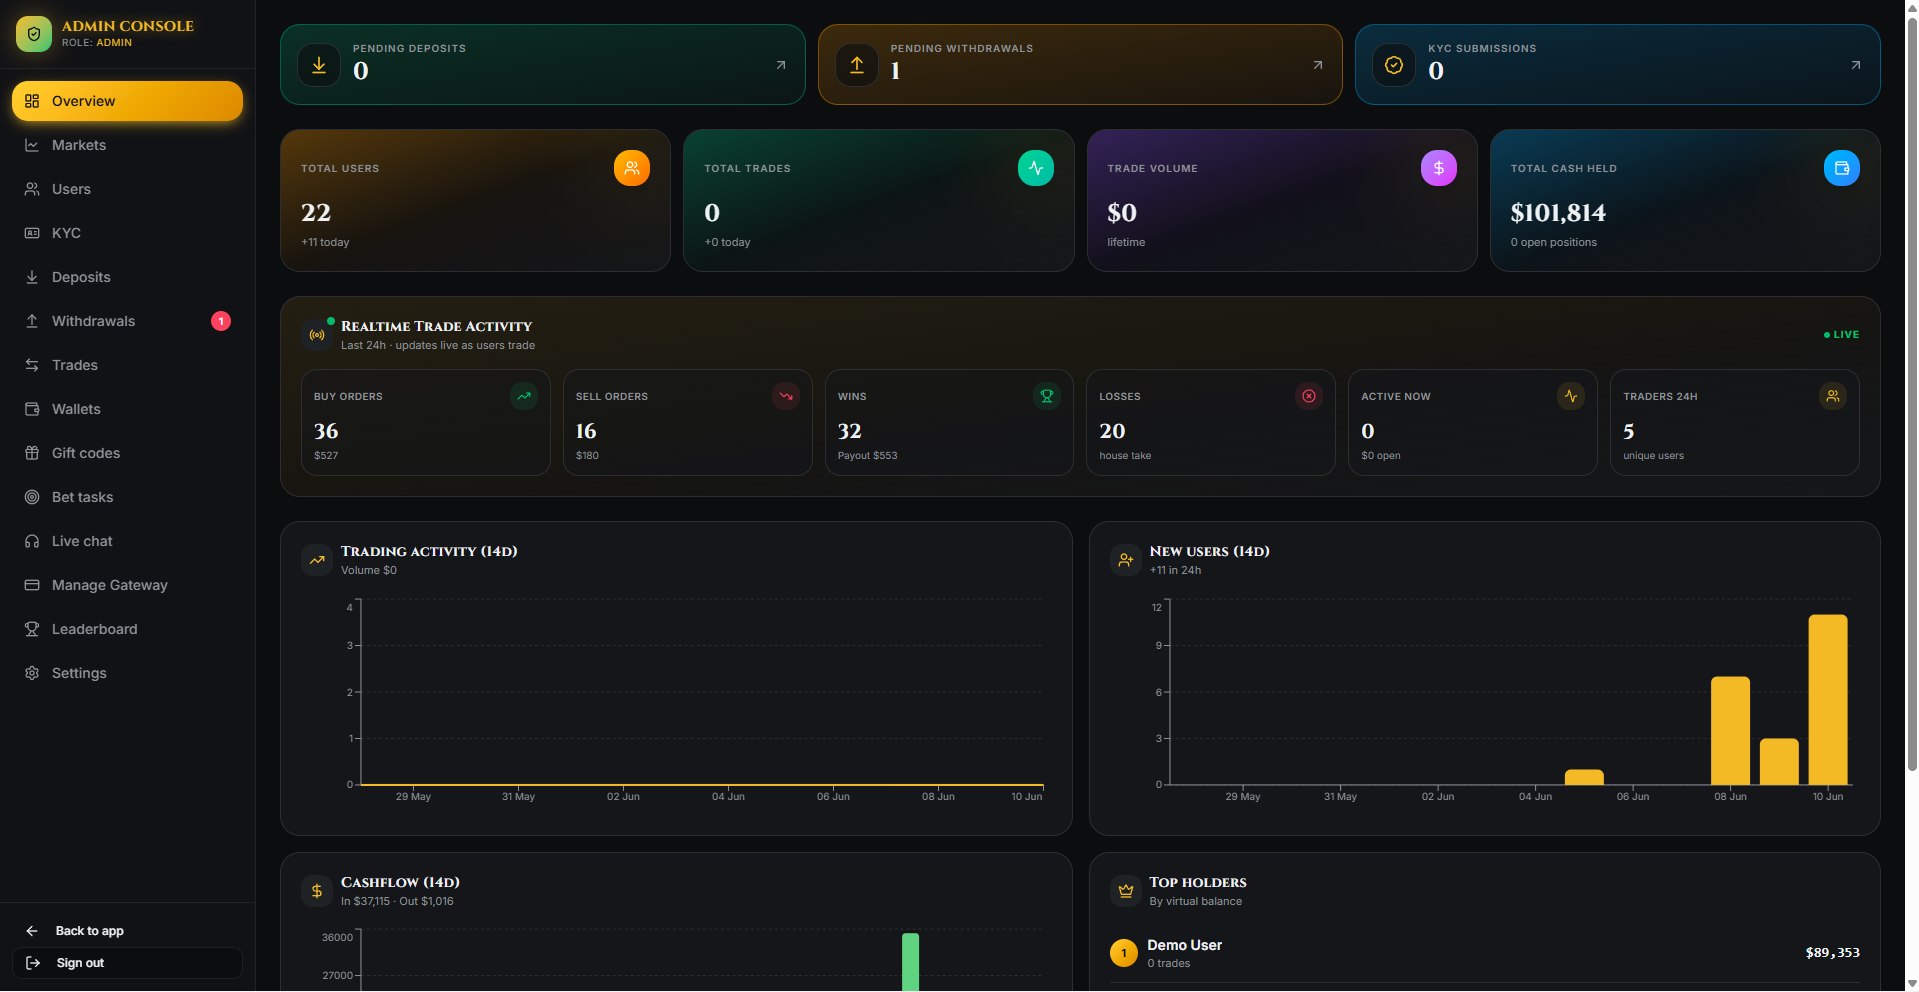Open Gift codes in the sidebar
Image resolution: width=1919 pixels, height=992 pixels.
tap(127, 453)
